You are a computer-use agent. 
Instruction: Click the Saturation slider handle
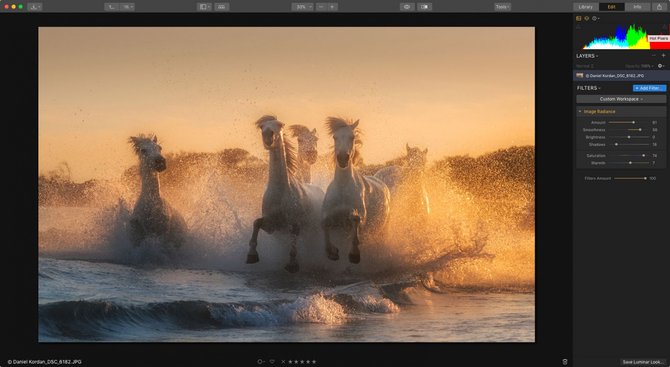(x=644, y=156)
